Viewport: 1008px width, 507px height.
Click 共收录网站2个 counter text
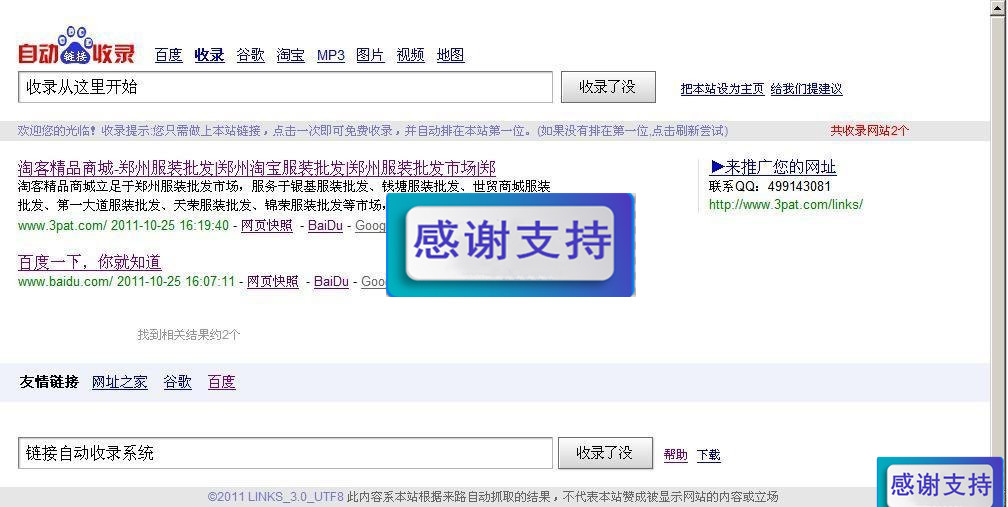(869, 130)
